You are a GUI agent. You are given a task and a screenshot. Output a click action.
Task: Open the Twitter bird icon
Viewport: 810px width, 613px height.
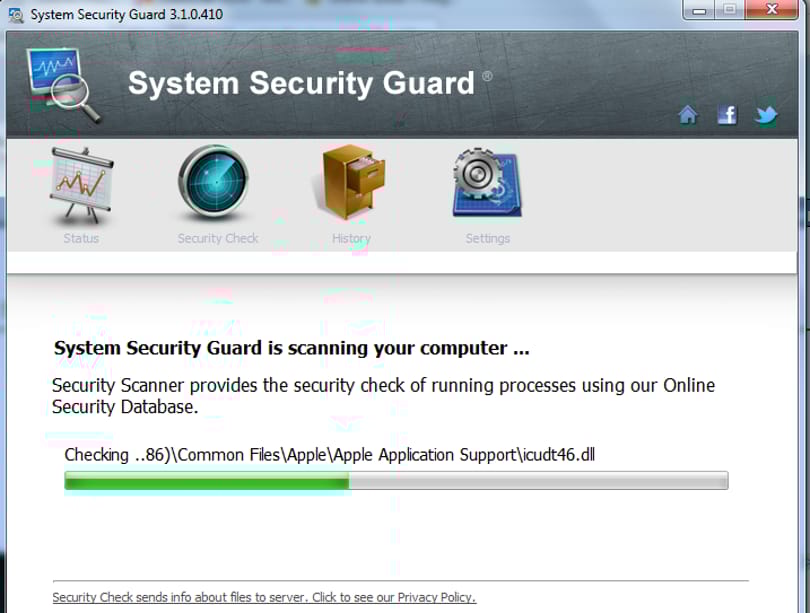tap(766, 115)
